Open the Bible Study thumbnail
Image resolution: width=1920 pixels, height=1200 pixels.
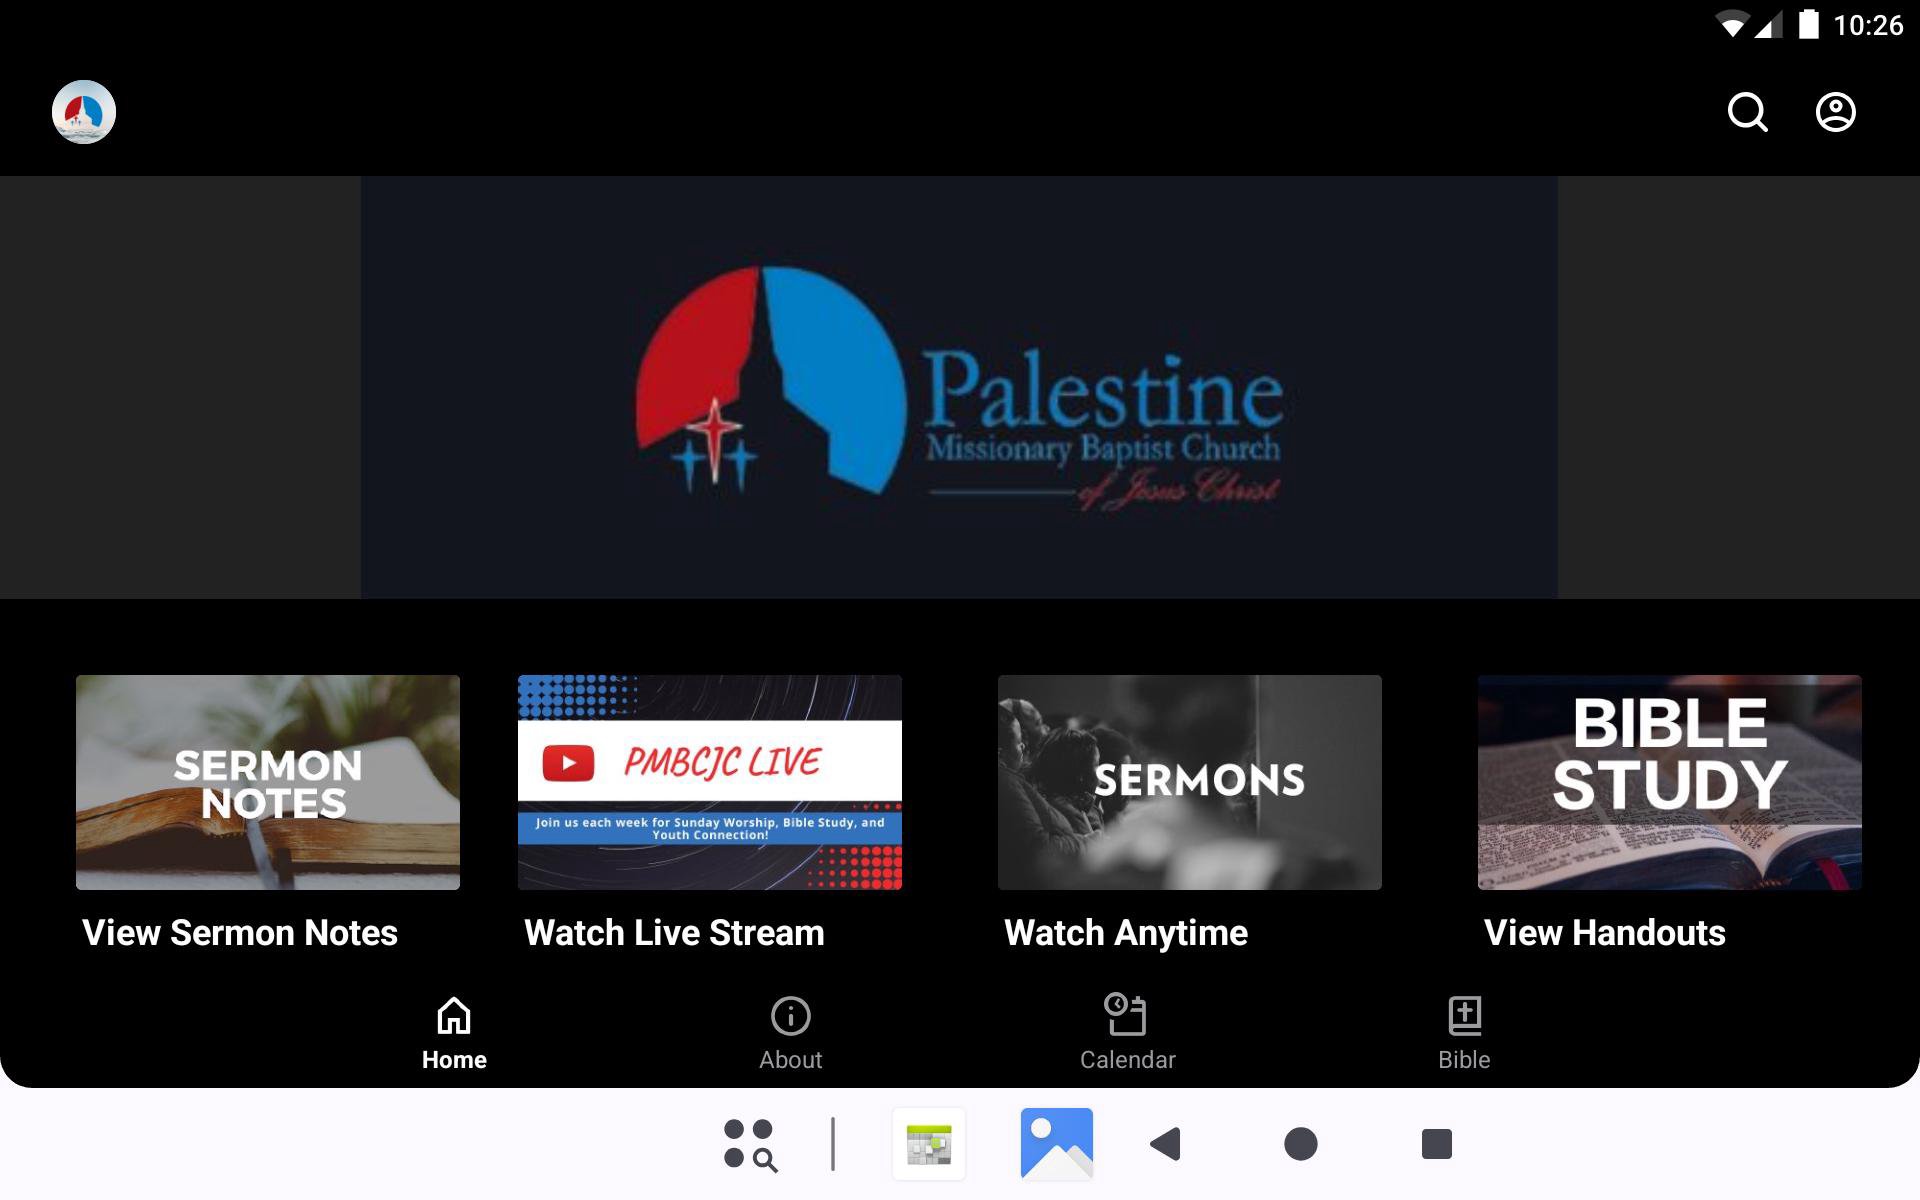1669,782
